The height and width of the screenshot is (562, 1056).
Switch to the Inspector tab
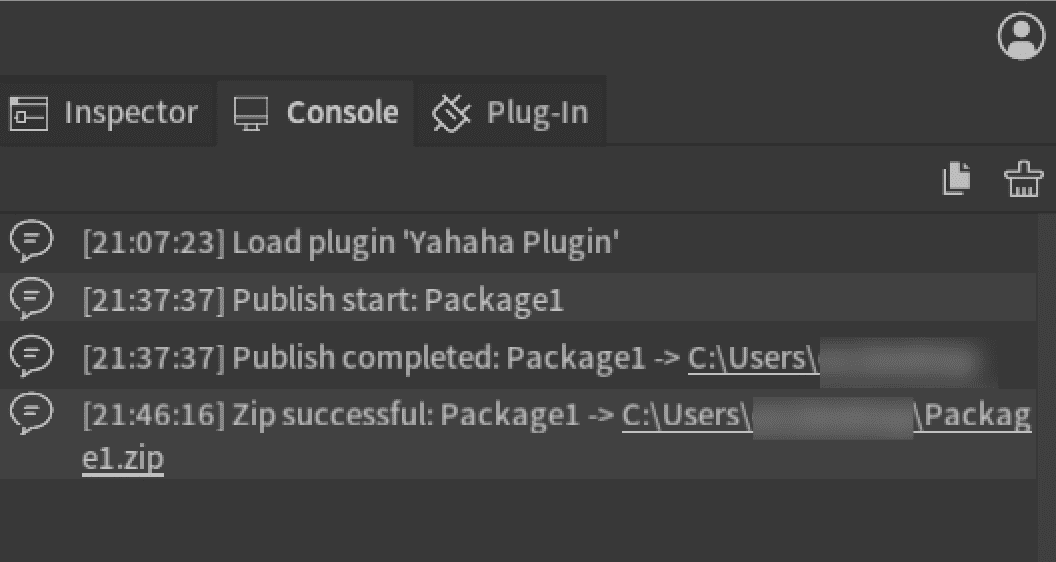[x=130, y=113]
